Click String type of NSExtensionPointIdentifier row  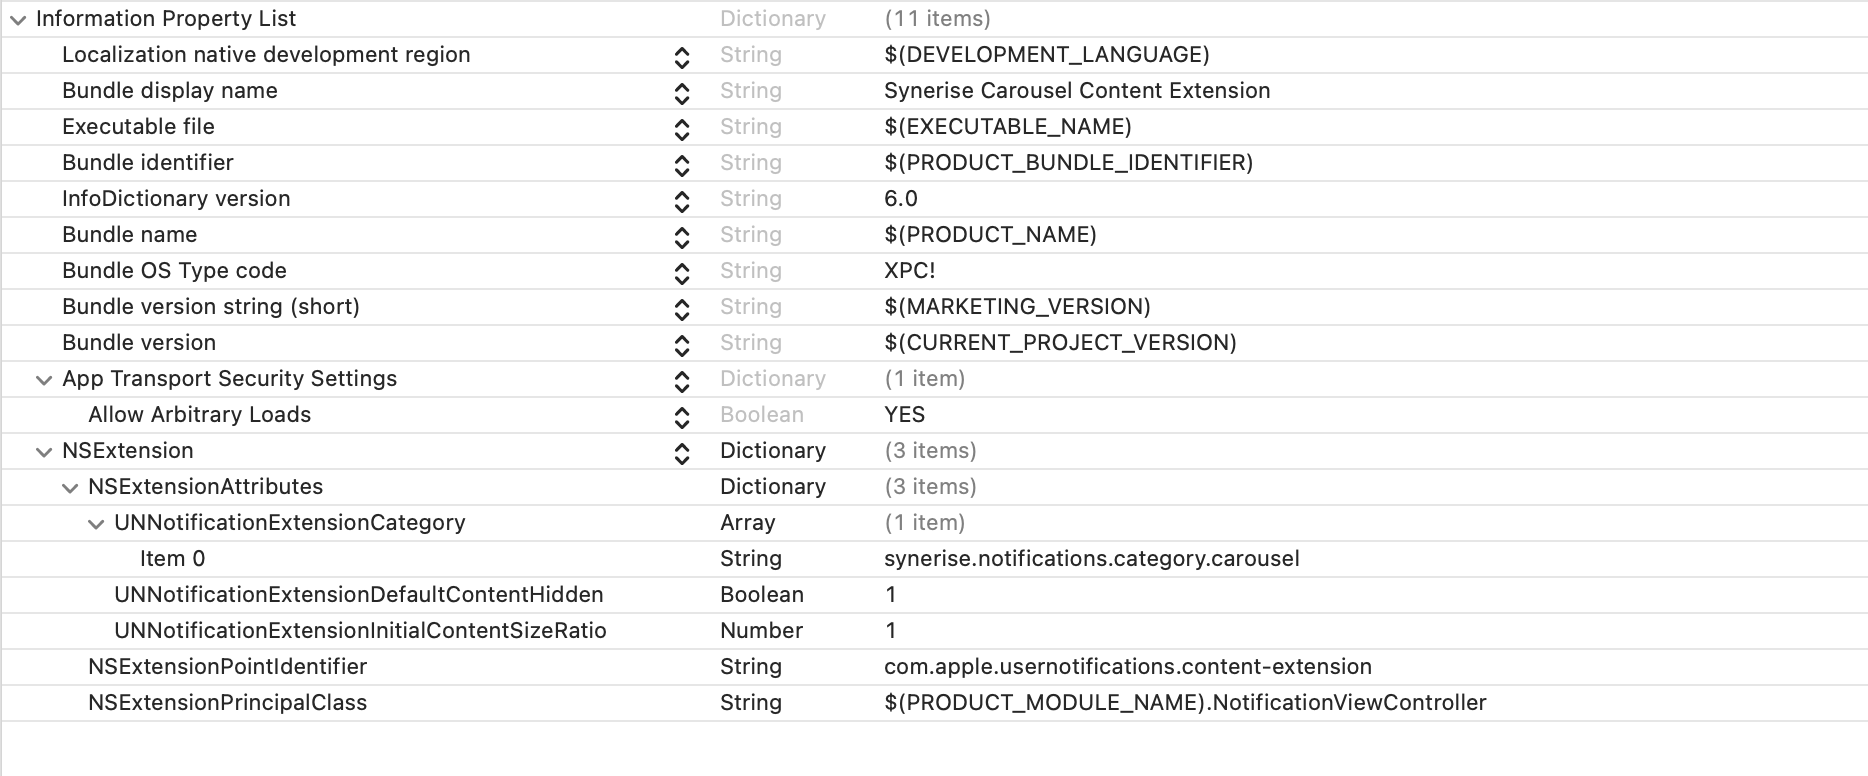coord(751,667)
